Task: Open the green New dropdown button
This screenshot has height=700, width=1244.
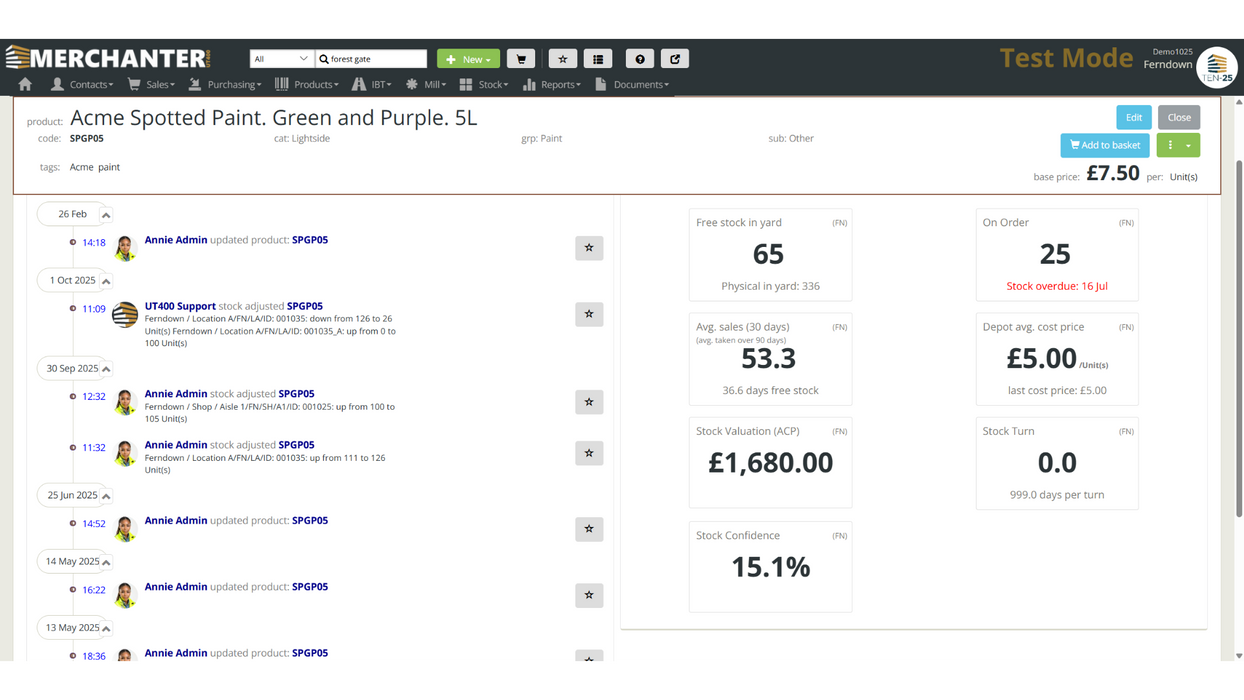Action: 468,59
